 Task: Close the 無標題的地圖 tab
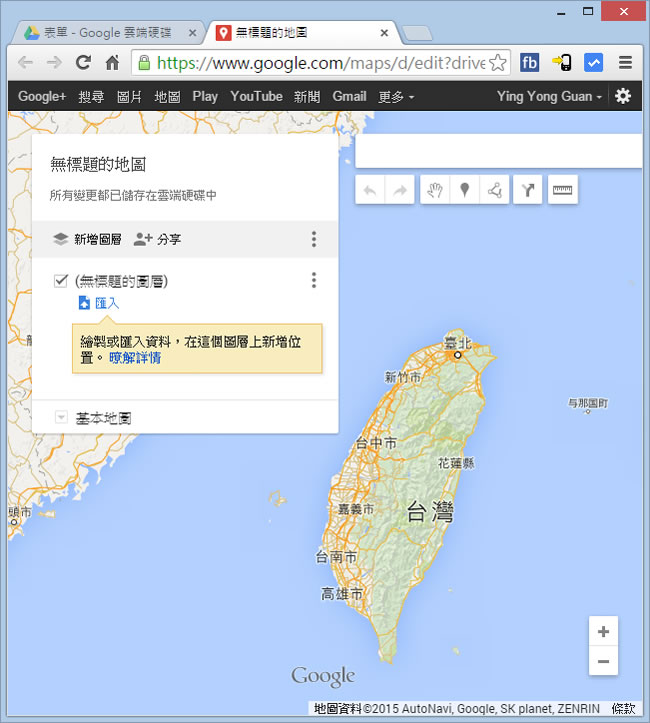pyautogui.click(x=384, y=33)
